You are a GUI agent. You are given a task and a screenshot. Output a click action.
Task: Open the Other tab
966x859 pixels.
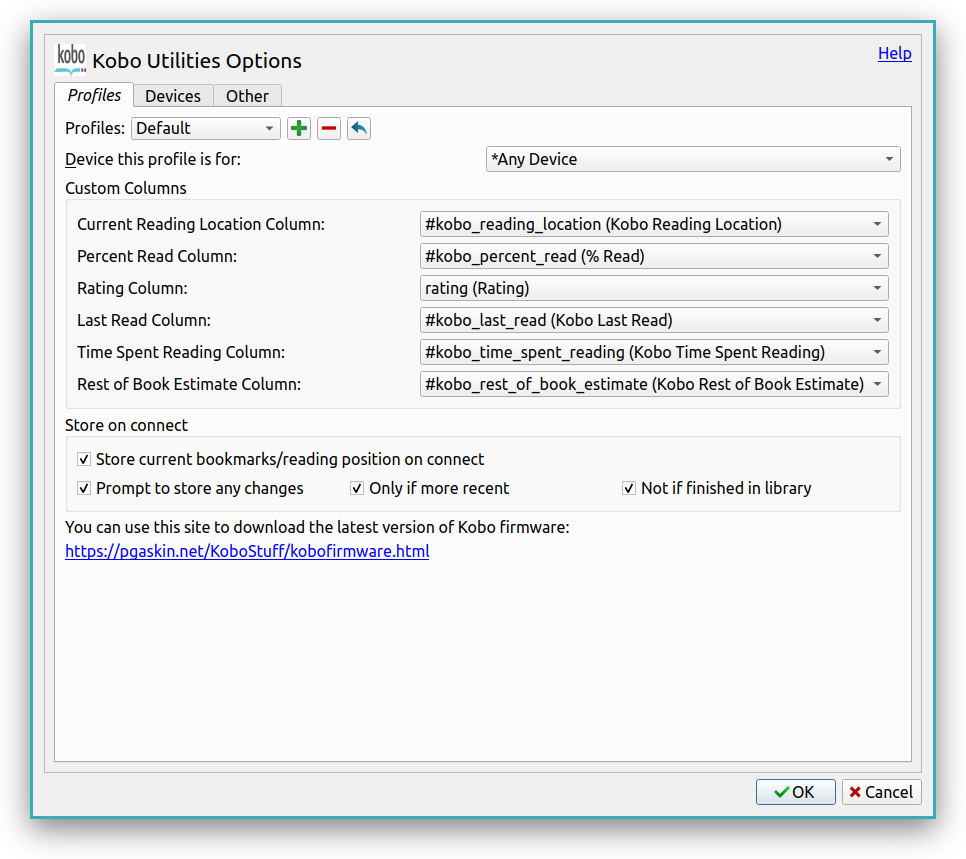point(247,96)
